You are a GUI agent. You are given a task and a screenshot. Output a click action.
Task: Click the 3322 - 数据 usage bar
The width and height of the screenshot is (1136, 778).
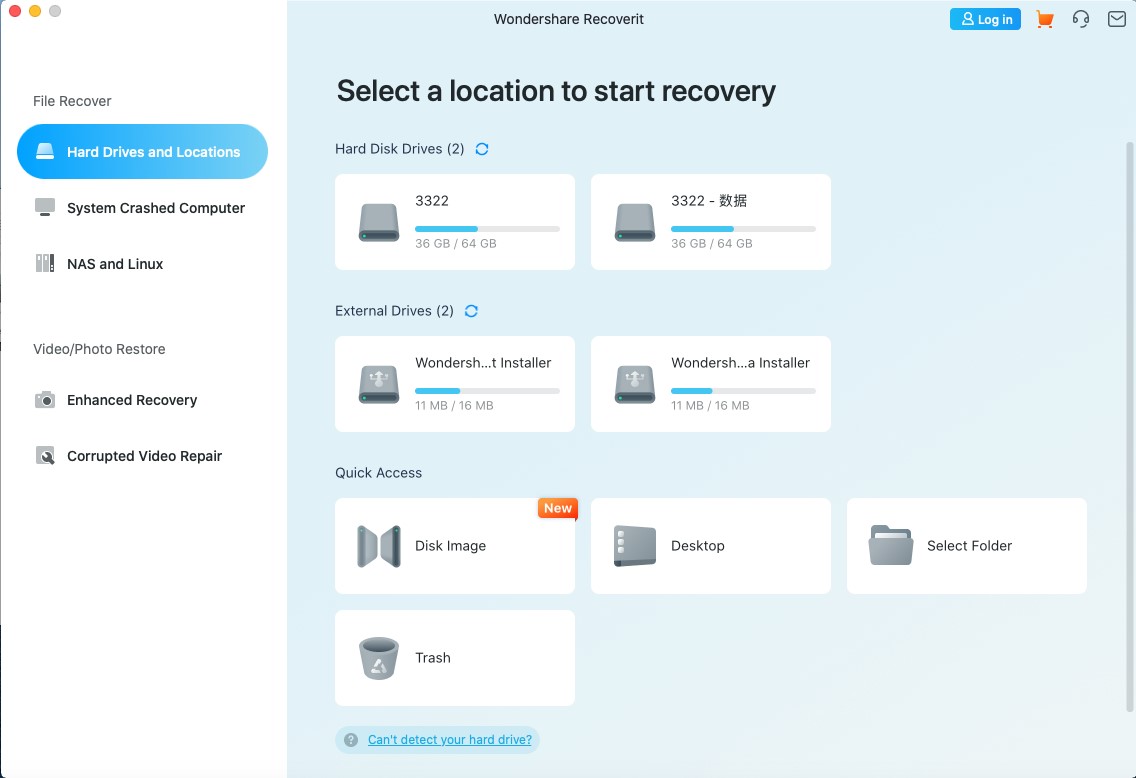coord(743,229)
